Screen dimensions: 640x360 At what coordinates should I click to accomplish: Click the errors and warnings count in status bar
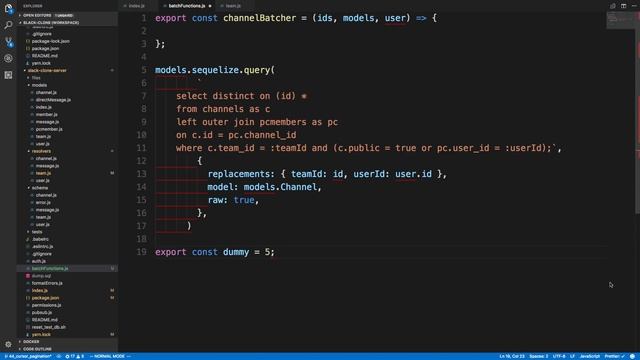[75, 356]
